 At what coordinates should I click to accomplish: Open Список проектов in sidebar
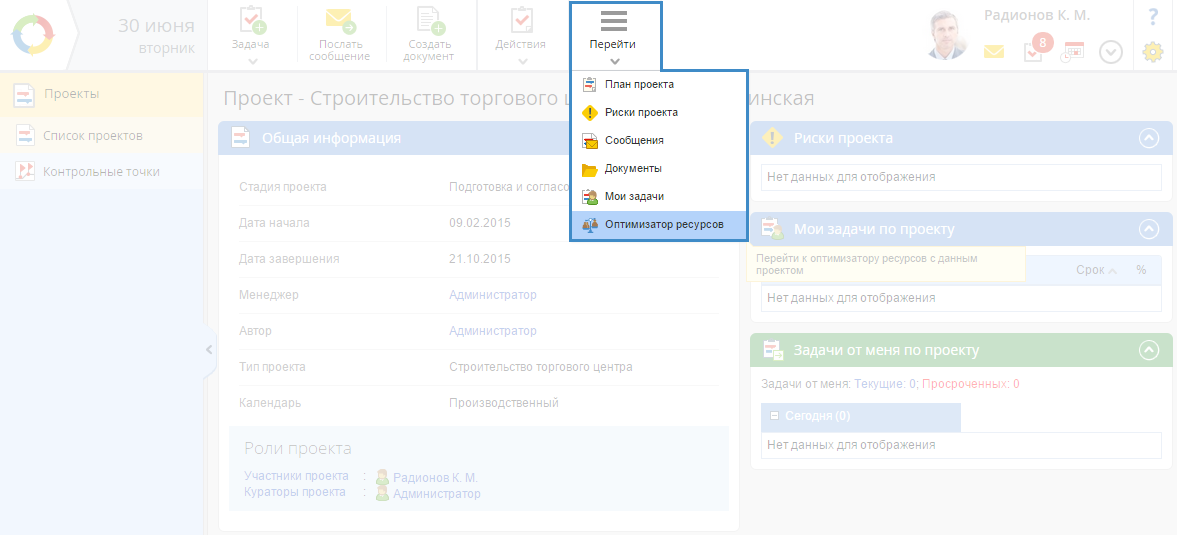tap(101, 136)
